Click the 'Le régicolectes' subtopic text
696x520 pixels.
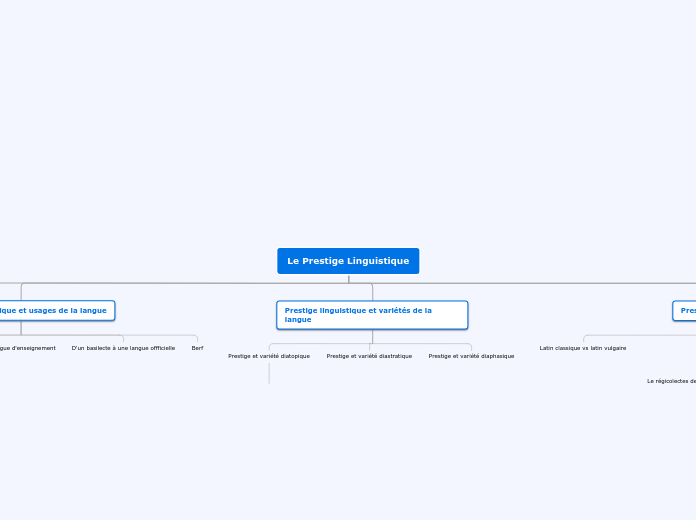(x=671, y=381)
